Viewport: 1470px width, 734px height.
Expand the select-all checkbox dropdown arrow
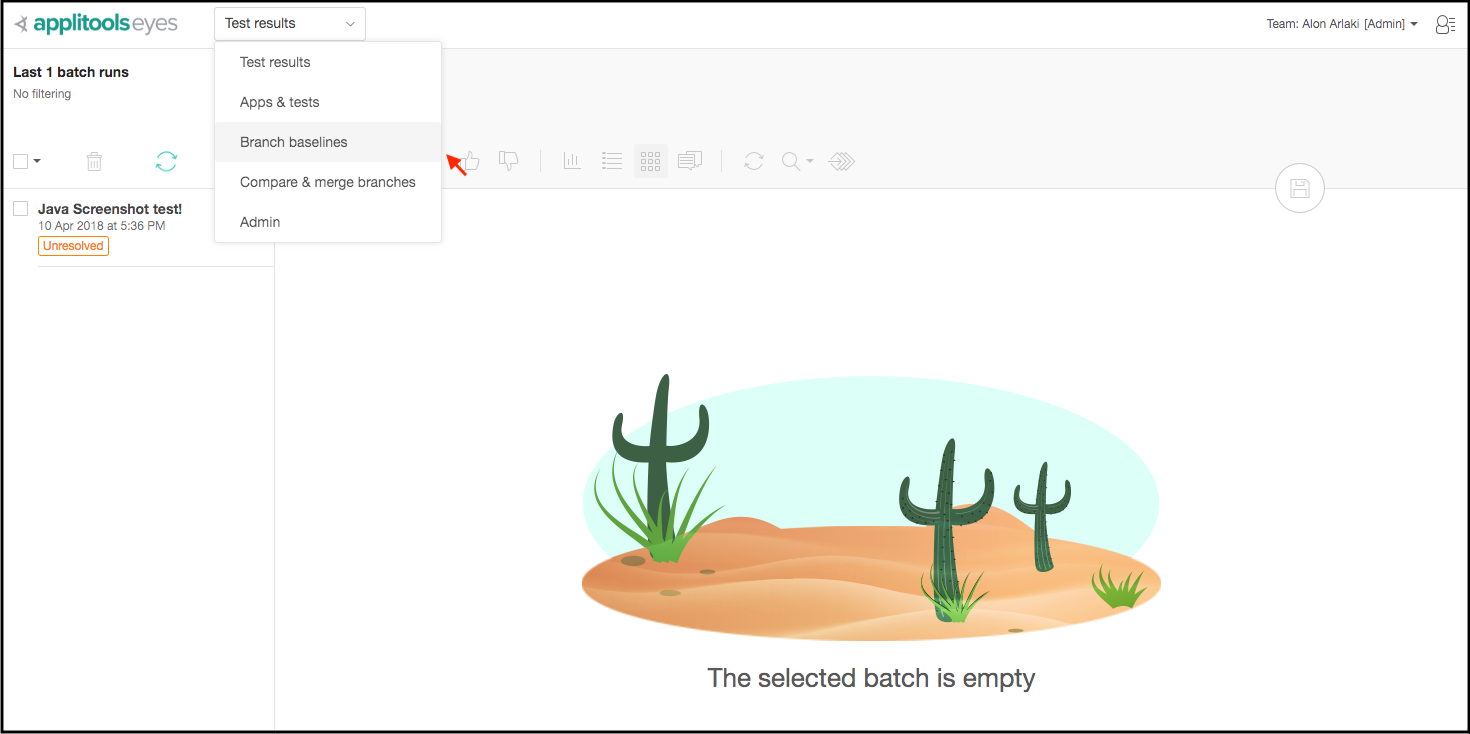37,161
